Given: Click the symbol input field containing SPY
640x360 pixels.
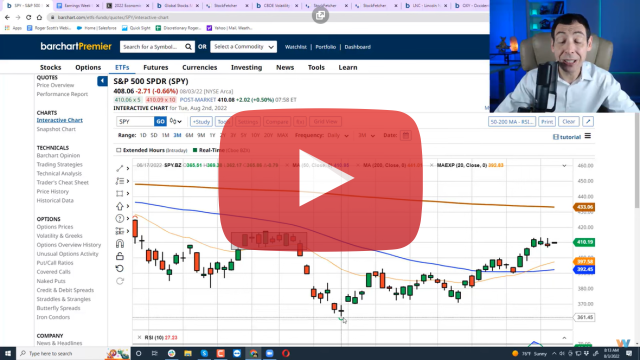Looking at the screenshot, I should click(135, 121).
